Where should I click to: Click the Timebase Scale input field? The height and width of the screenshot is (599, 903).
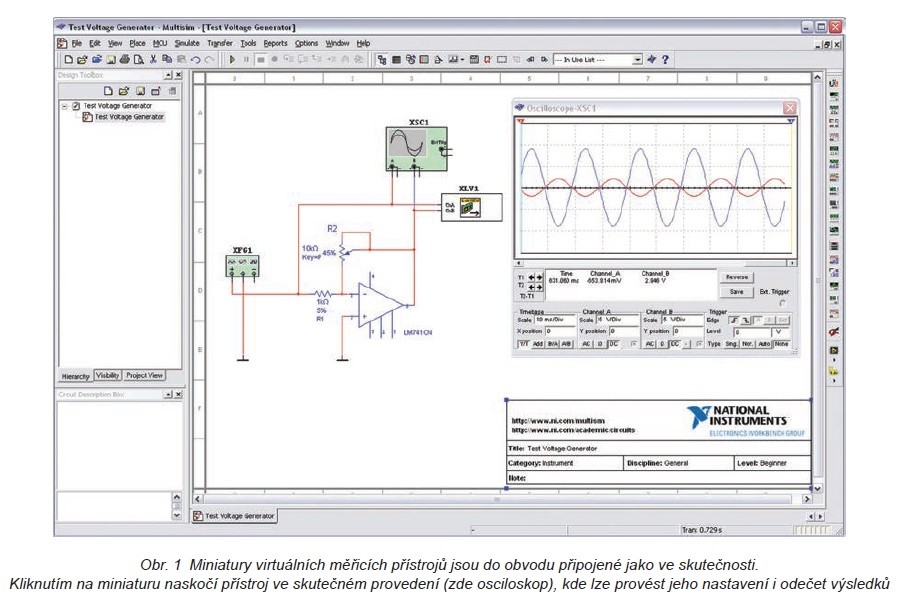pos(554,319)
